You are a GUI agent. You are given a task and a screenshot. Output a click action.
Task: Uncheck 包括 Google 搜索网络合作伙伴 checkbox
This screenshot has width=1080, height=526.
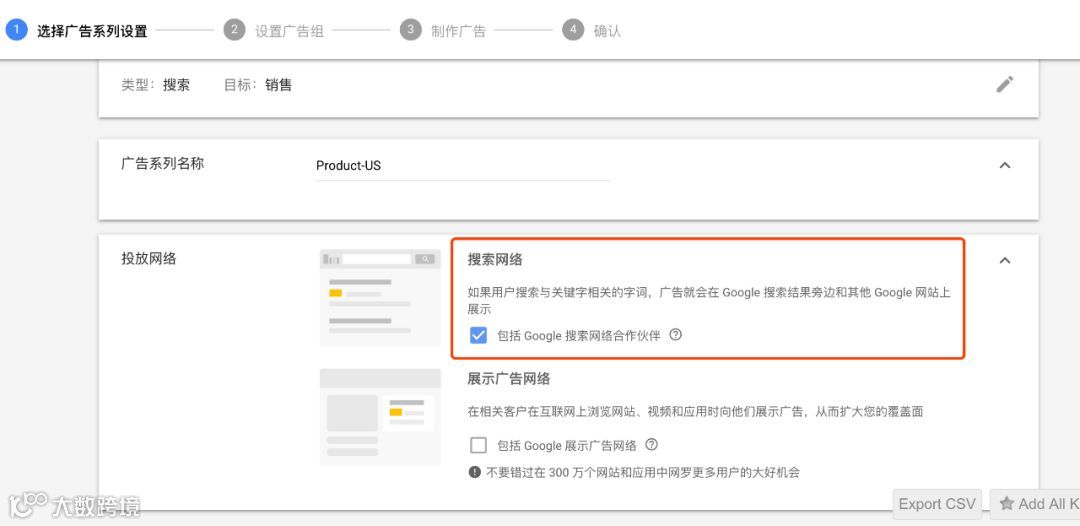[478, 335]
